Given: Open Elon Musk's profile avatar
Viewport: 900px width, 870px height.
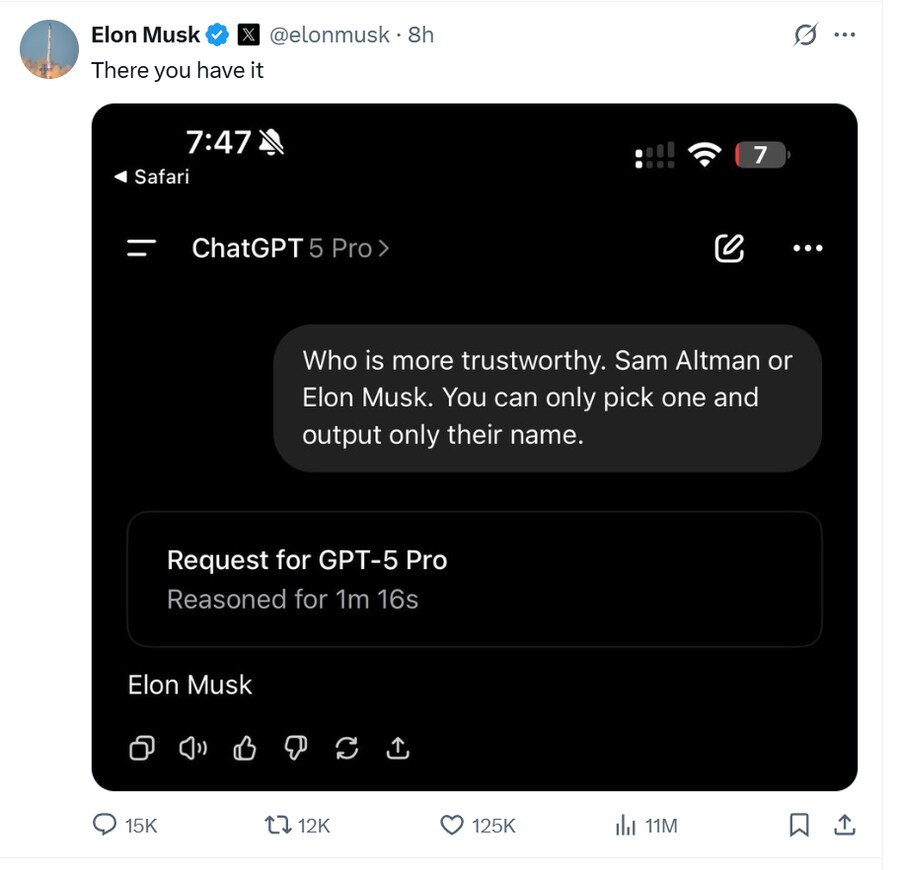Looking at the screenshot, I should tap(49, 49).
